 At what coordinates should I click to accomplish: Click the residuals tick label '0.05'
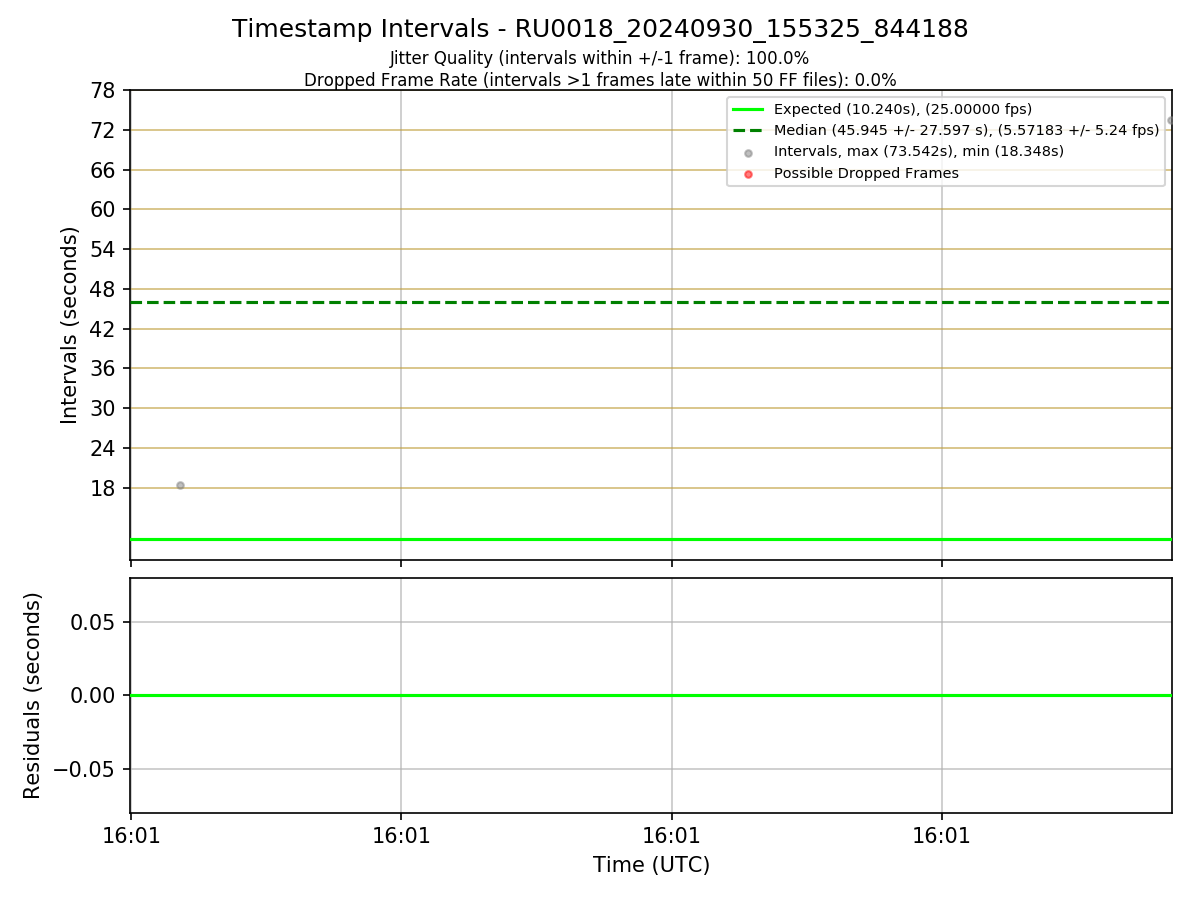point(95,622)
